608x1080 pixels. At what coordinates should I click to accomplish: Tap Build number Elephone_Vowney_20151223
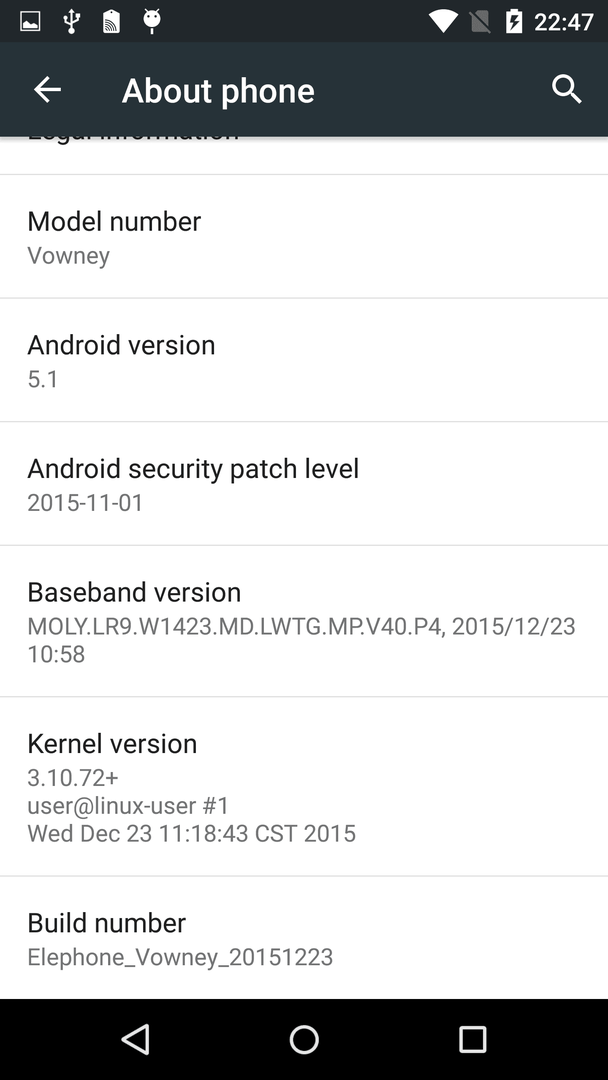click(x=304, y=938)
